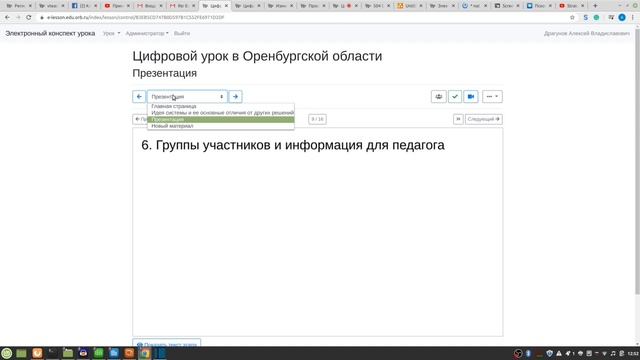Click 'Электронный конспект урока' brand link

coord(50,33)
